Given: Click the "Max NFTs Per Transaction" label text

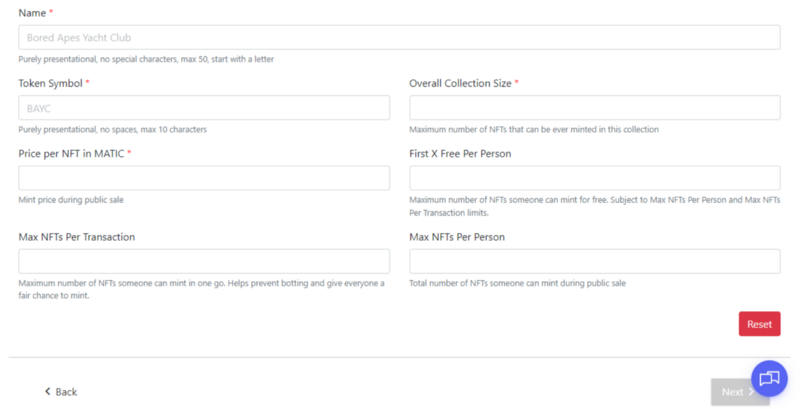Looking at the screenshot, I should [x=77, y=237].
